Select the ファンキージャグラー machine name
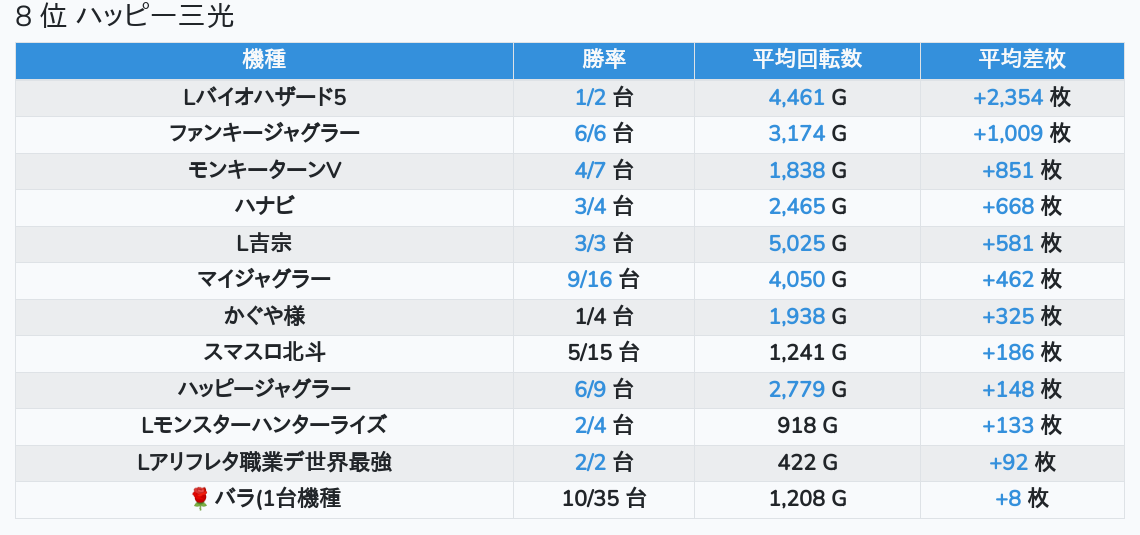 [x=264, y=133]
